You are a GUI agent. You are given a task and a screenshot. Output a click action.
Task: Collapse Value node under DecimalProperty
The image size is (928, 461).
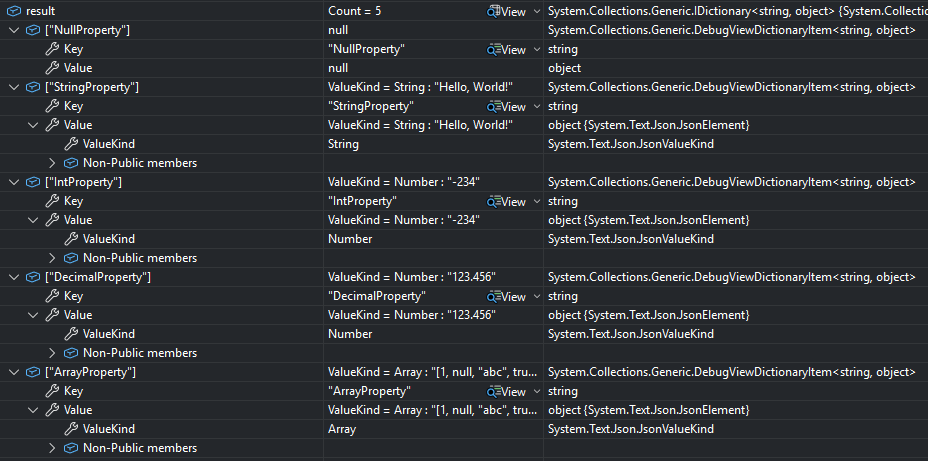tap(33, 315)
